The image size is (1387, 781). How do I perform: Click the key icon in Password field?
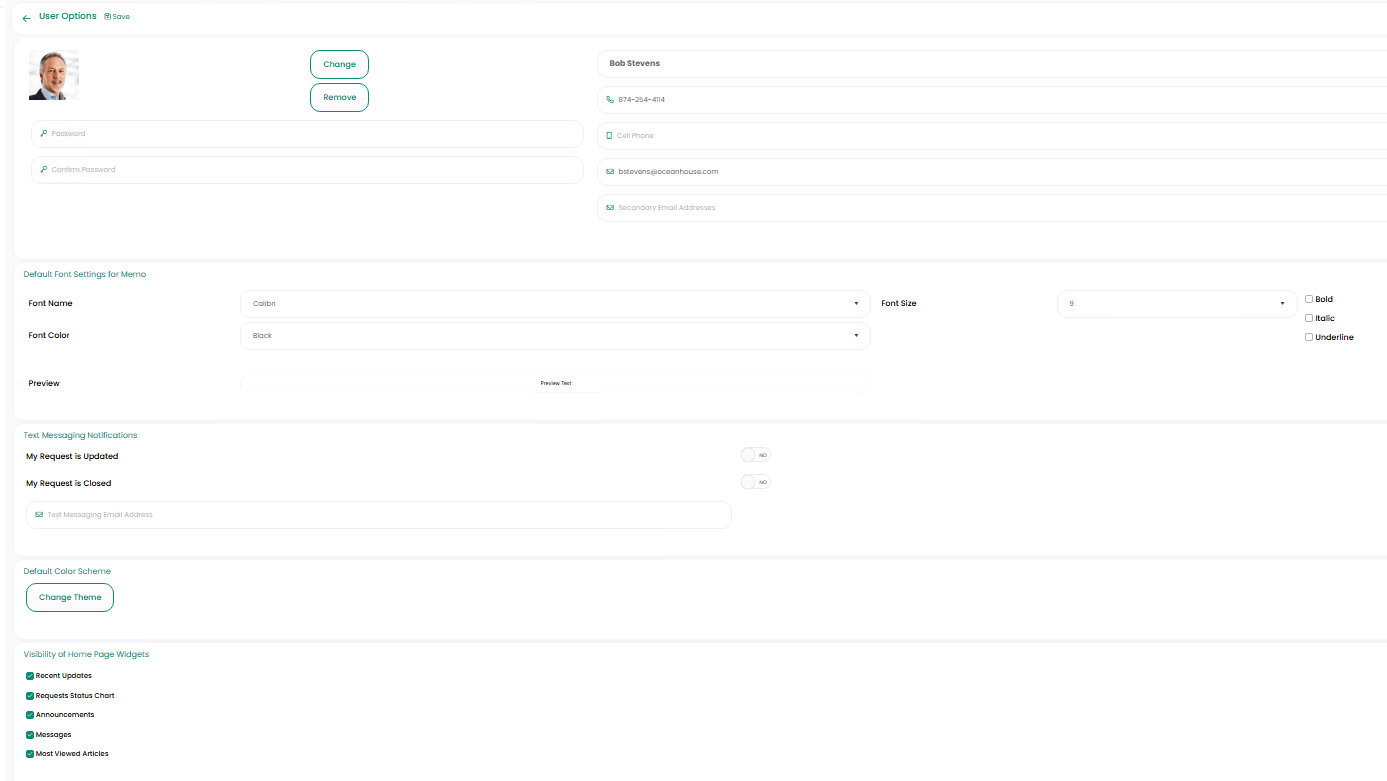(44, 134)
